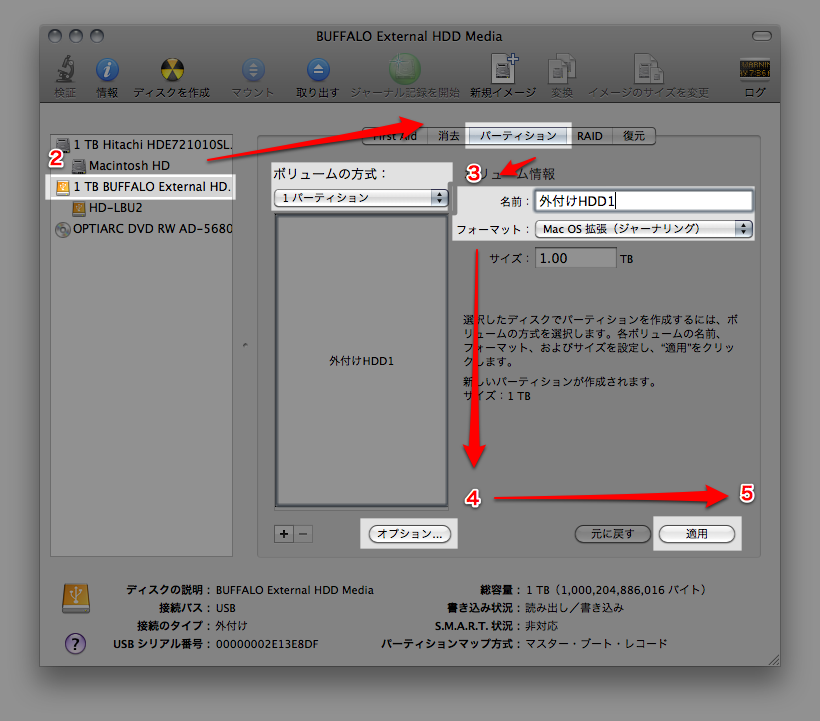Open the Log (ログ) toolbar icon
Screen dimensions: 820x721
point(754,69)
